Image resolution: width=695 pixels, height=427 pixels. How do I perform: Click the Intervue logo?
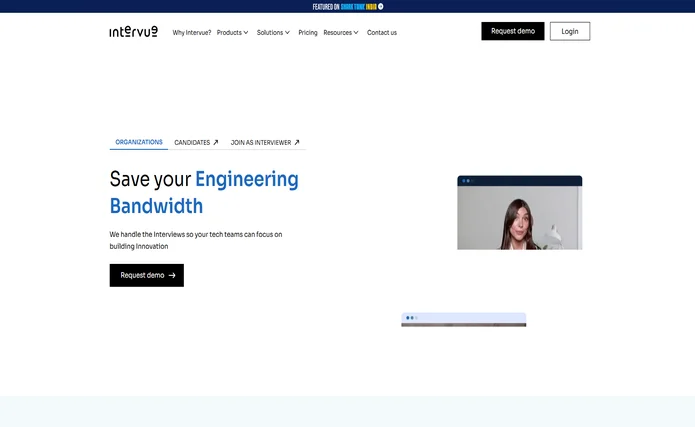click(133, 31)
